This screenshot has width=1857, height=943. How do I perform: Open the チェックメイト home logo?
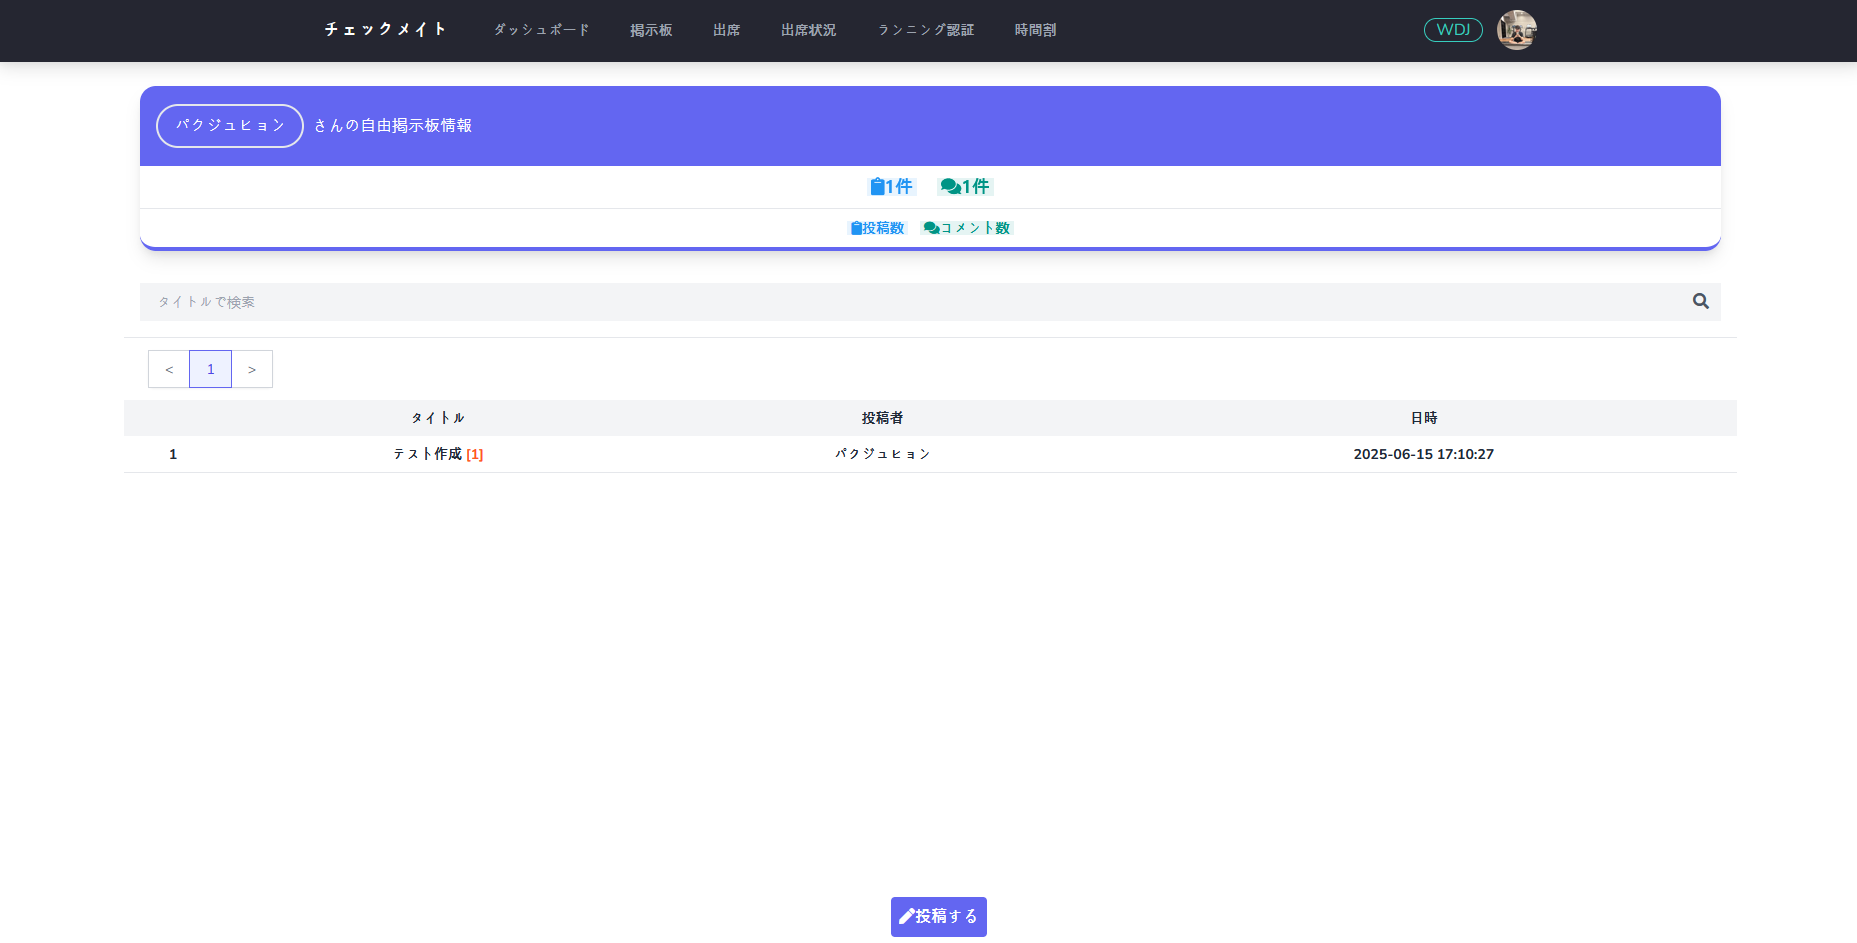pyautogui.click(x=385, y=30)
